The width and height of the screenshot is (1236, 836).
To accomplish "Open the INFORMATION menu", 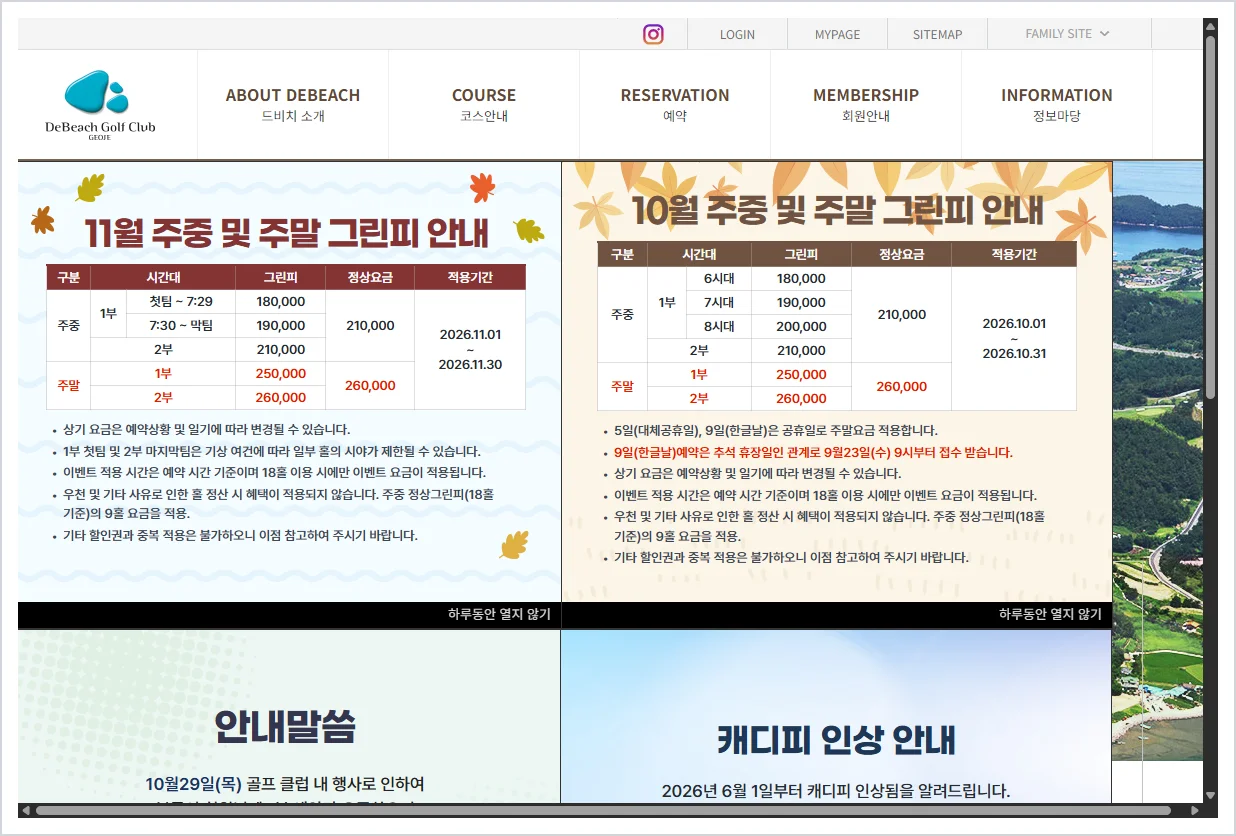I will pyautogui.click(x=1057, y=104).
